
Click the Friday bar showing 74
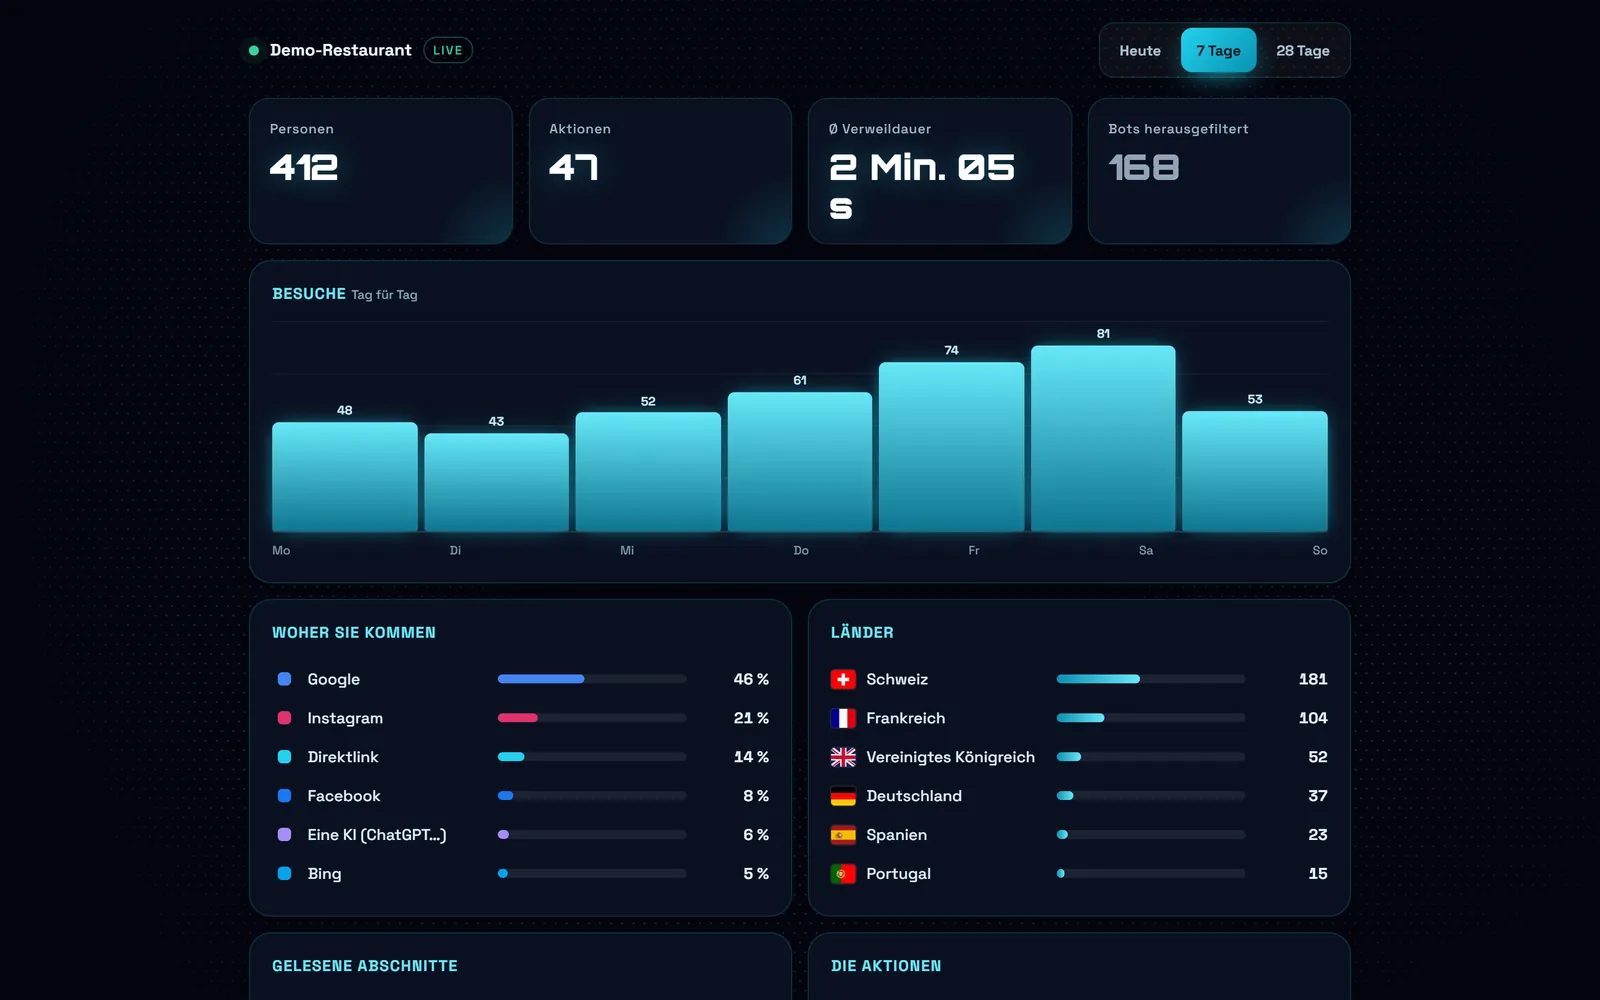point(951,446)
